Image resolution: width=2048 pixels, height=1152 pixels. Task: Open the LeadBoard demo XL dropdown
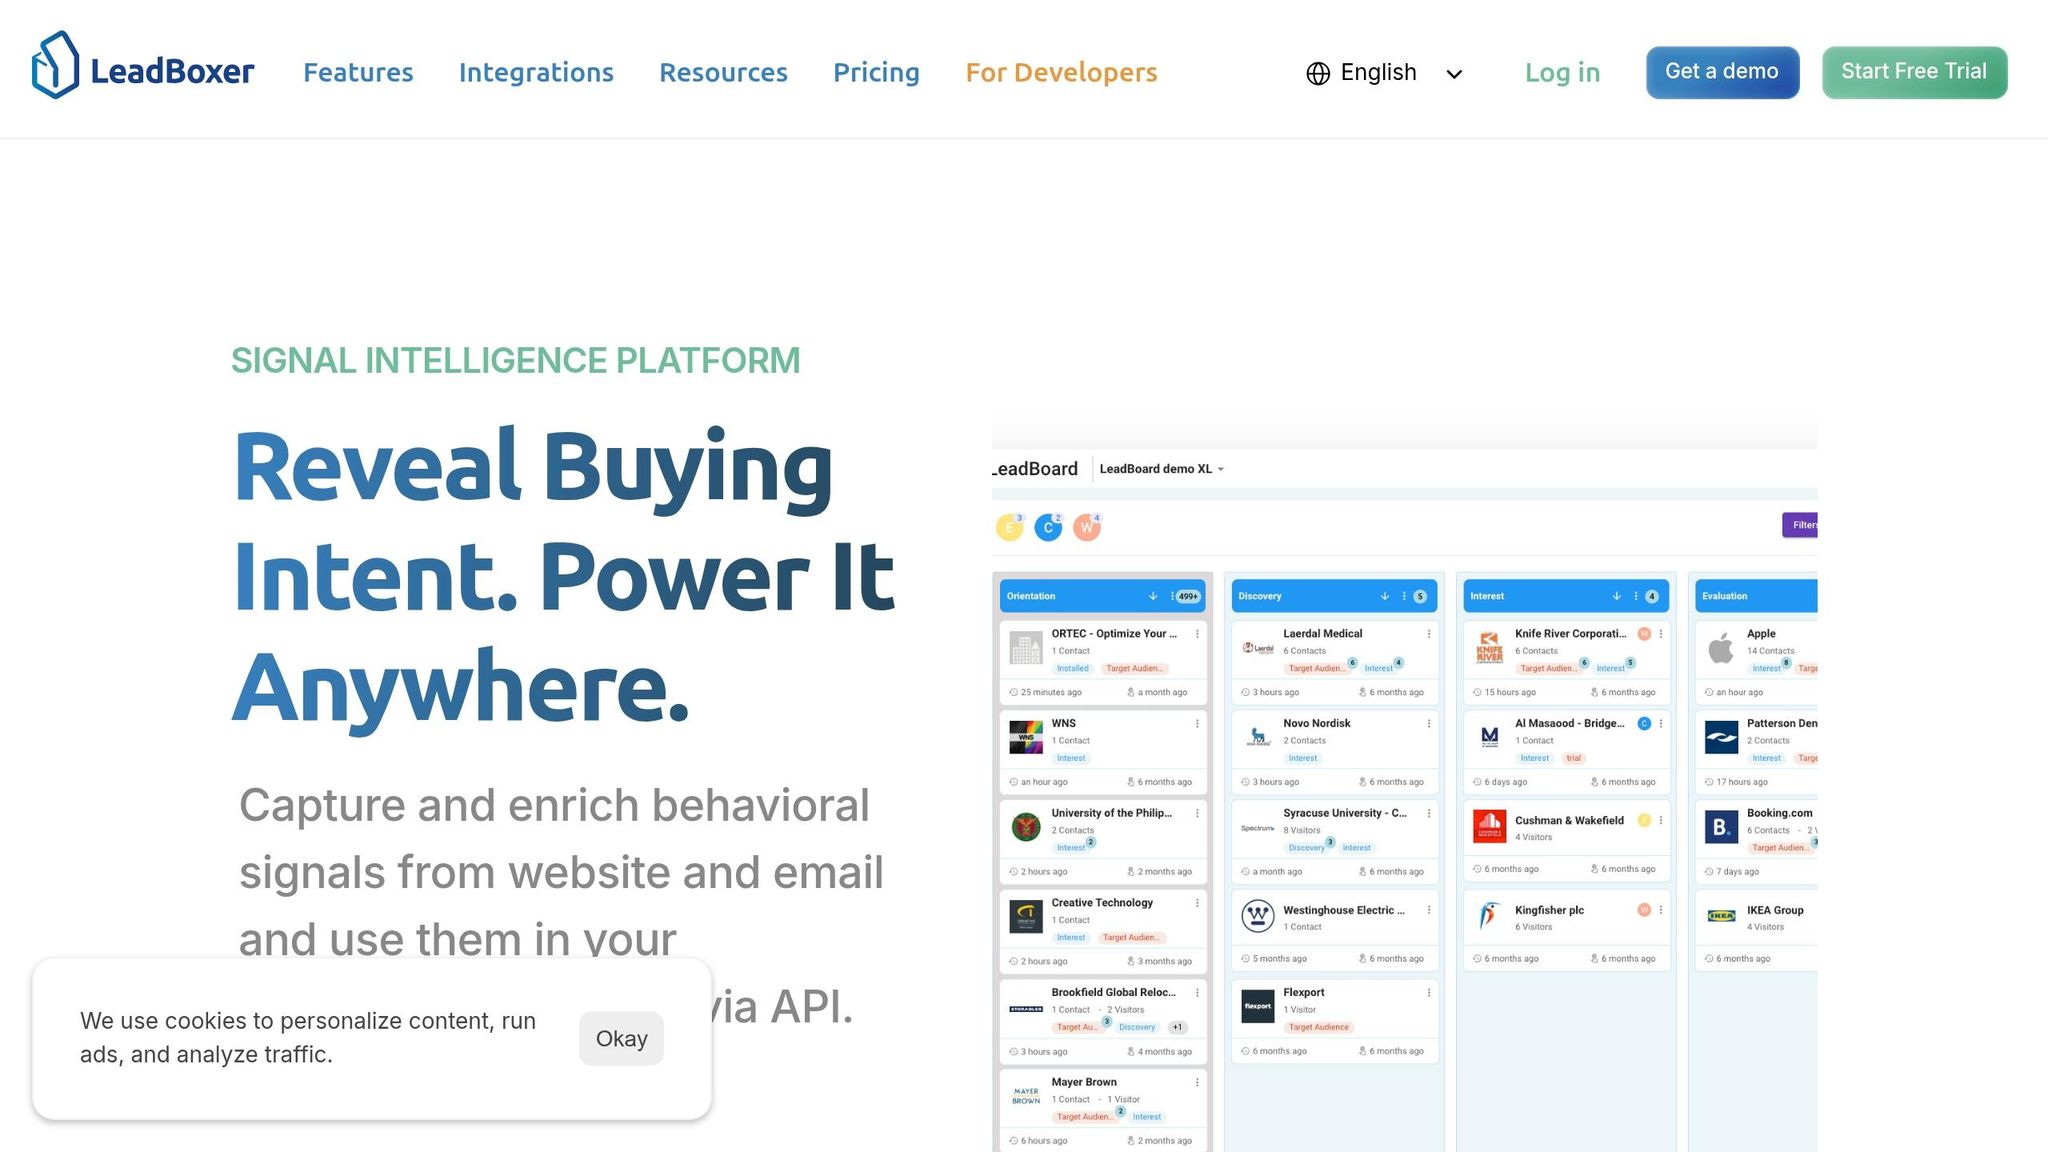coord(1161,469)
